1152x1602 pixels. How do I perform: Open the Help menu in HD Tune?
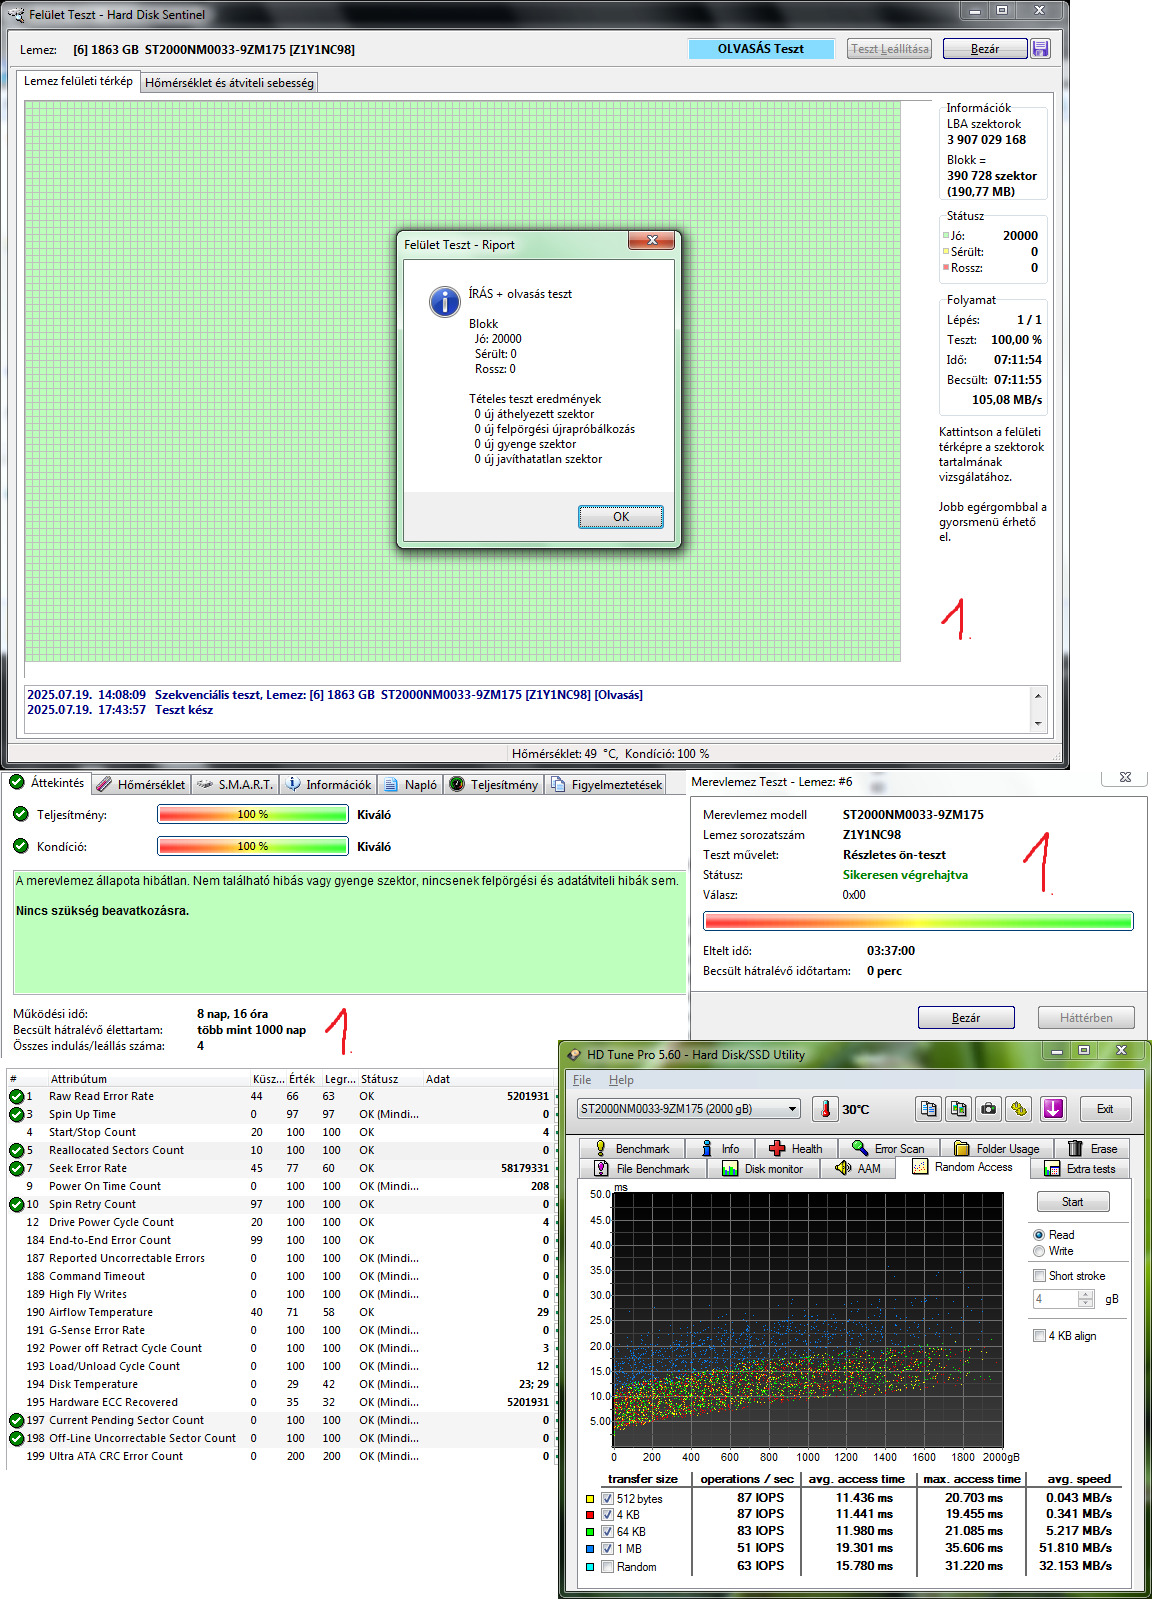621,1080
